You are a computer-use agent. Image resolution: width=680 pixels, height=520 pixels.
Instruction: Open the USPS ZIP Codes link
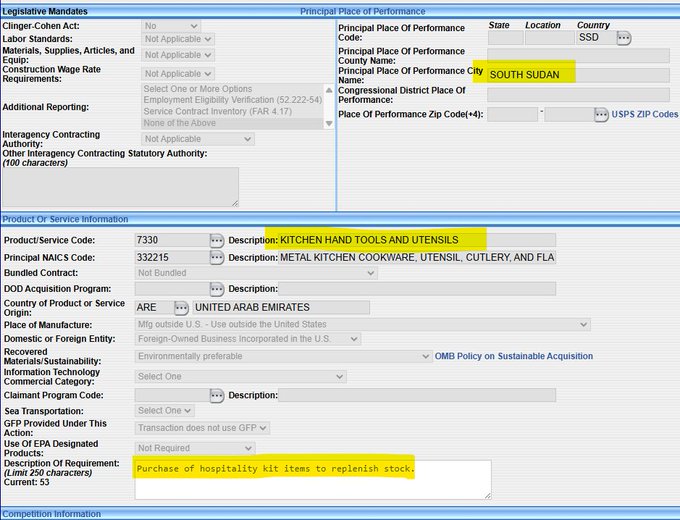(644, 115)
